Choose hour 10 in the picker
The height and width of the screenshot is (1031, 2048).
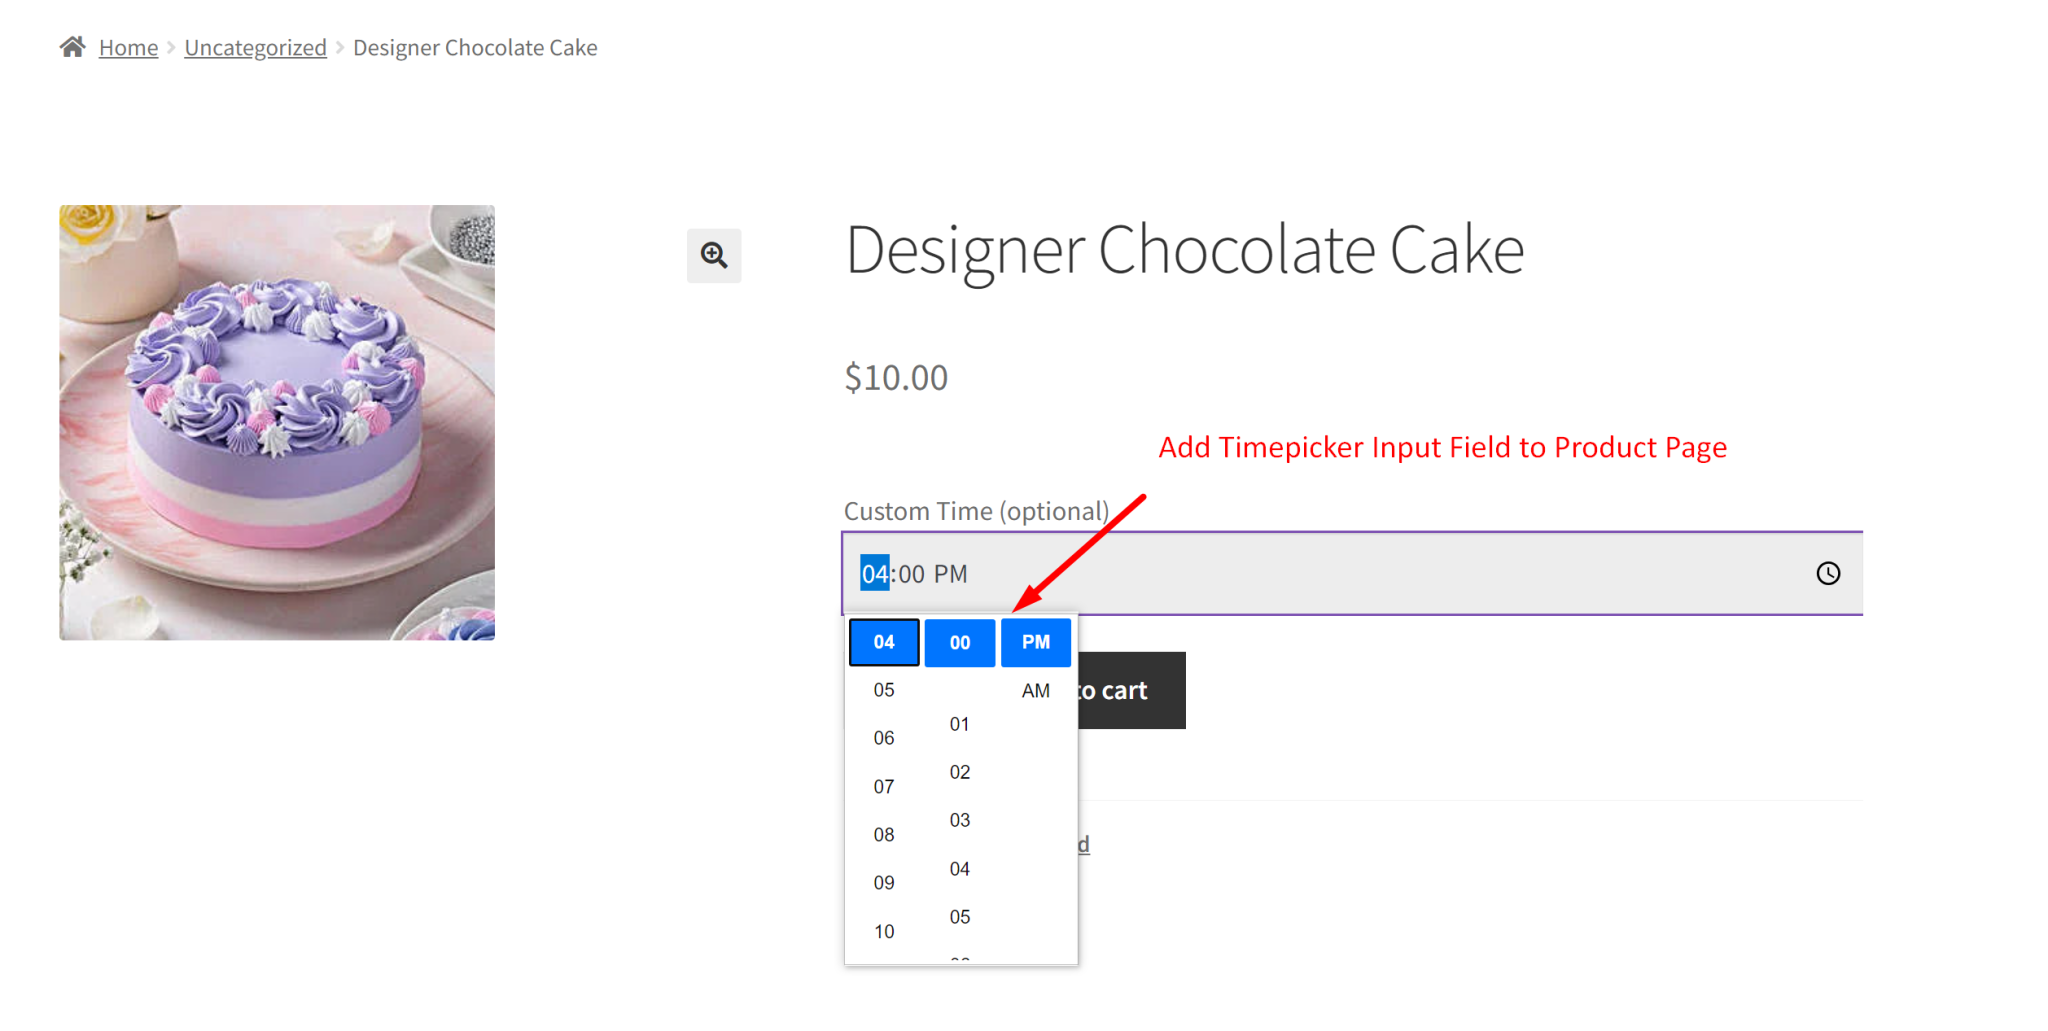(884, 932)
